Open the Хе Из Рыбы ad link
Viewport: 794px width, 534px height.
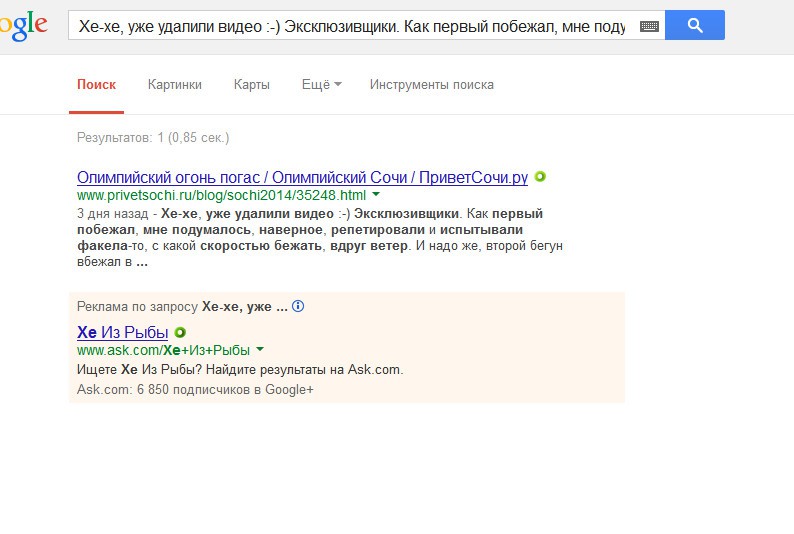pos(122,332)
